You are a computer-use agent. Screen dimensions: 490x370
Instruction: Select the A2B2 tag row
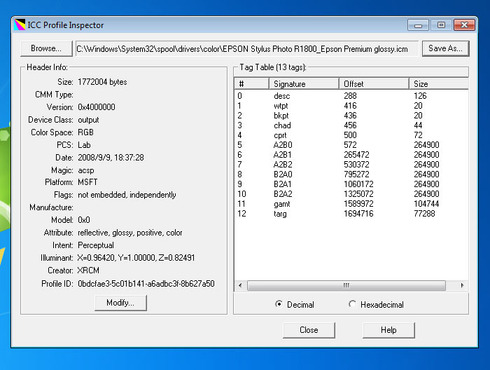tap(351, 164)
